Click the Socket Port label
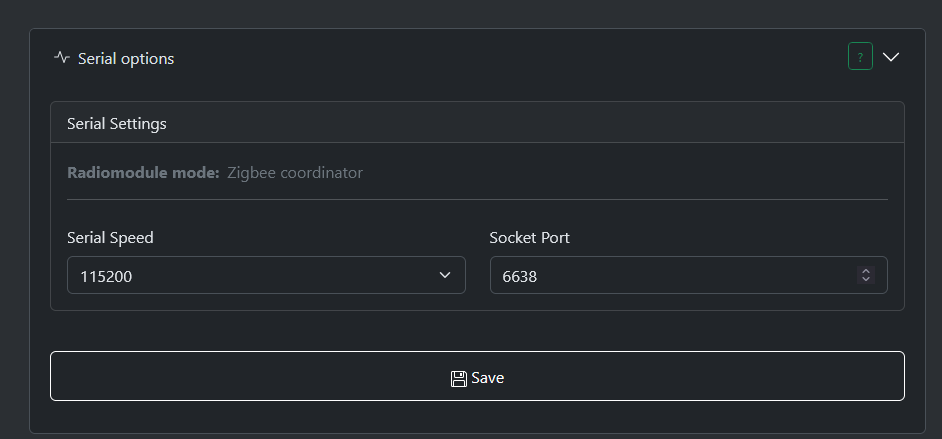This screenshot has height=439, width=942. (x=529, y=238)
